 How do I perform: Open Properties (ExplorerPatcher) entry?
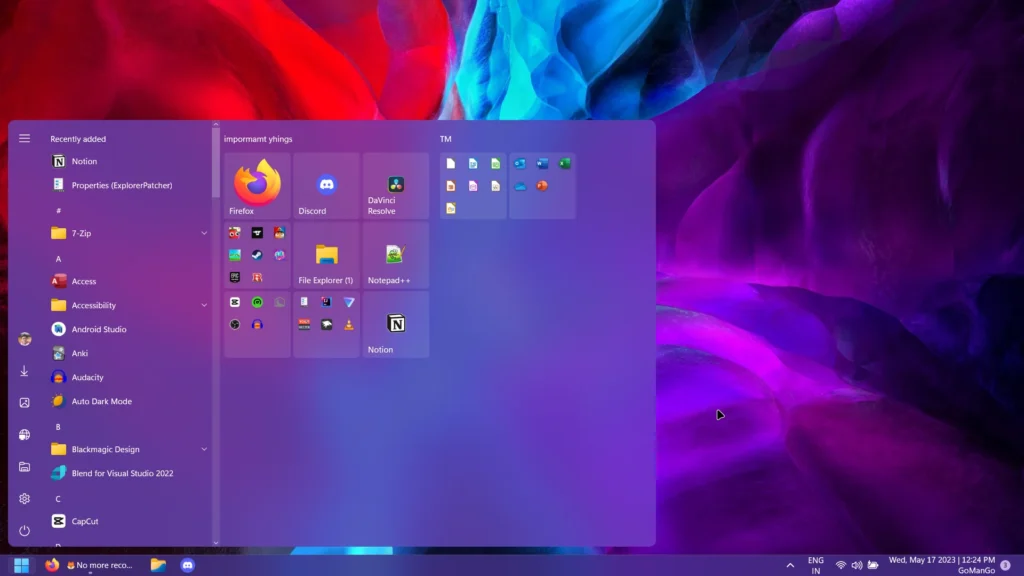click(x=129, y=185)
